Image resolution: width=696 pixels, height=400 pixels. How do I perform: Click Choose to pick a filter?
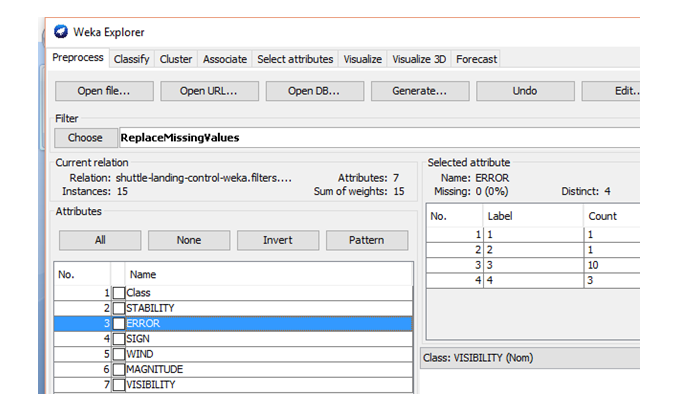point(86,138)
